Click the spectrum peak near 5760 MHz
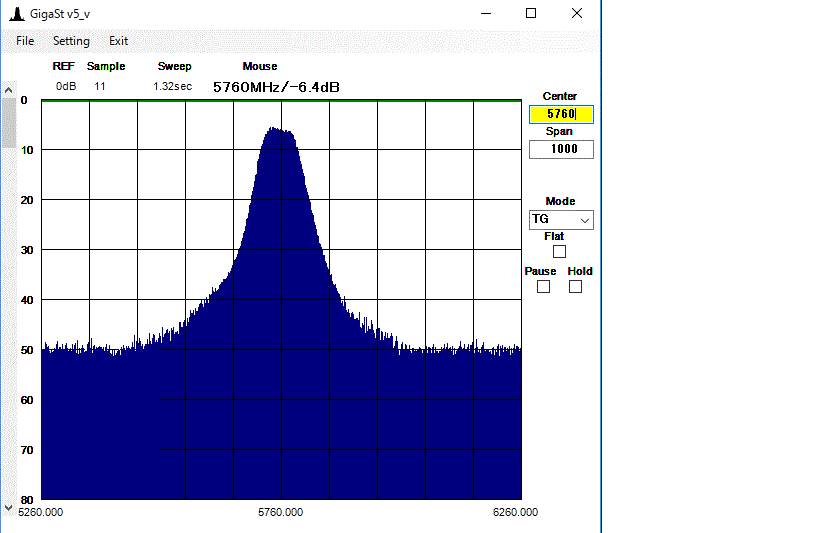 (x=281, y=130)
